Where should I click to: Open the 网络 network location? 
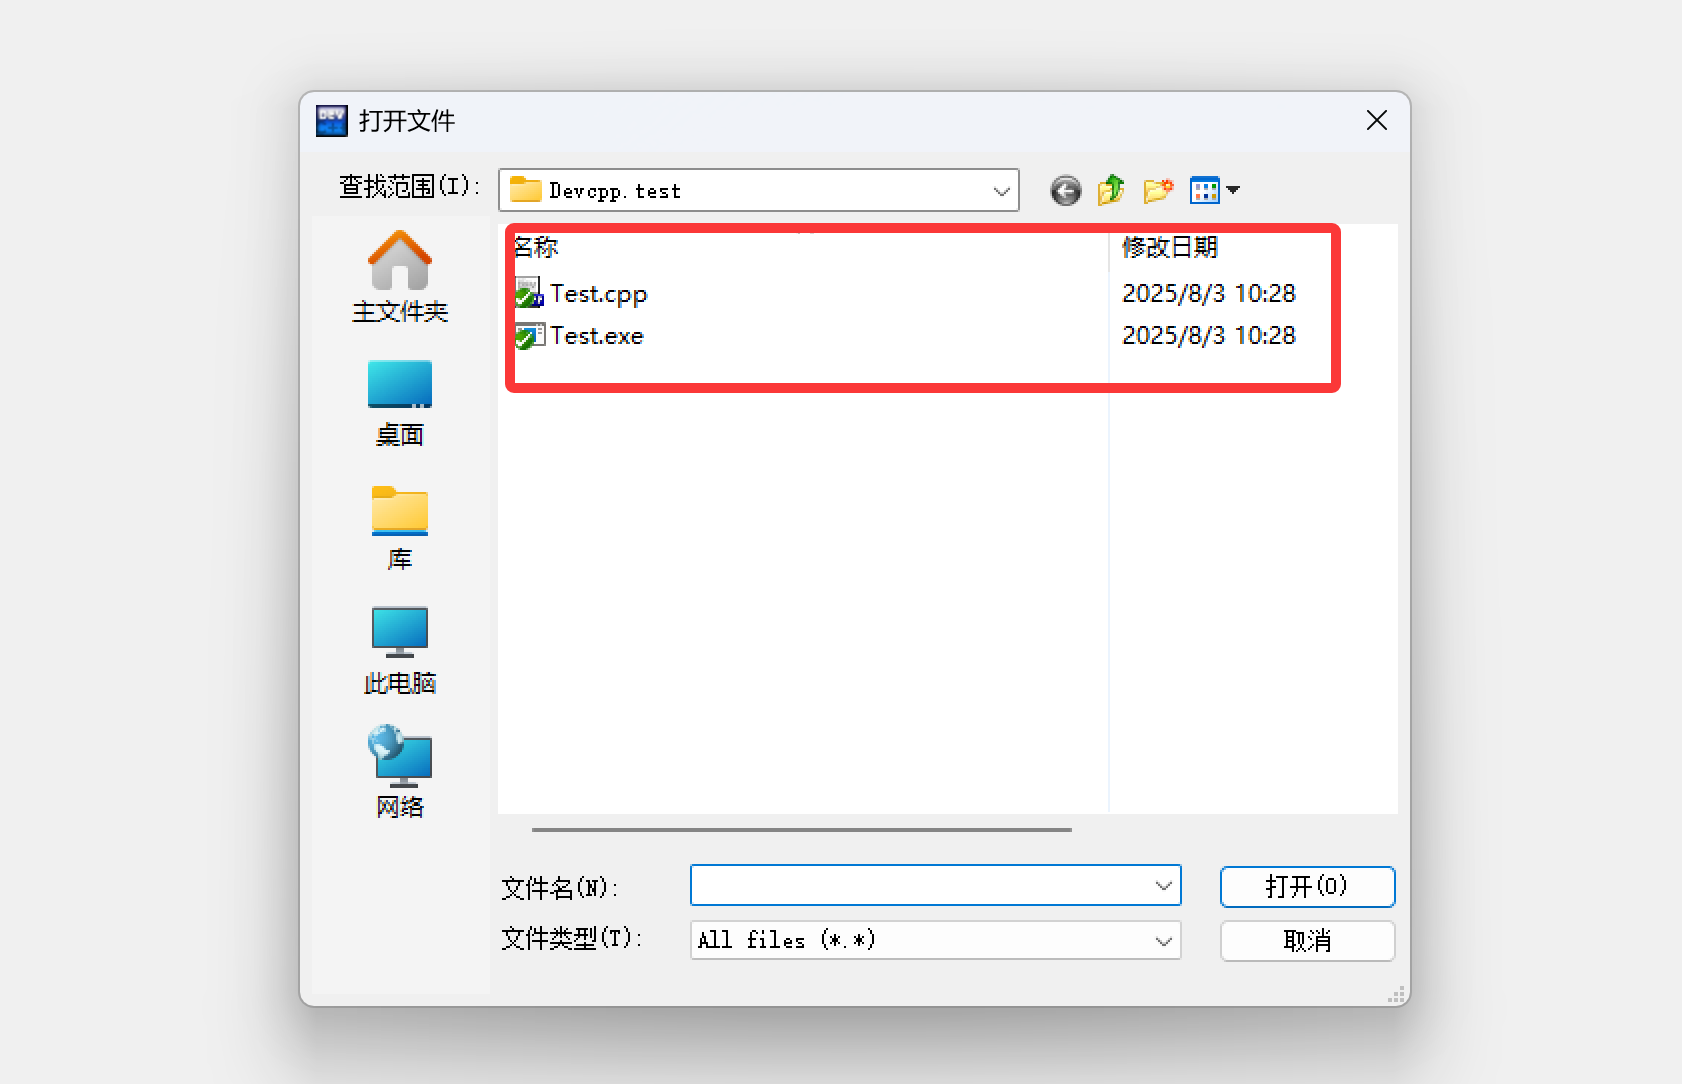tap(400, 773)
